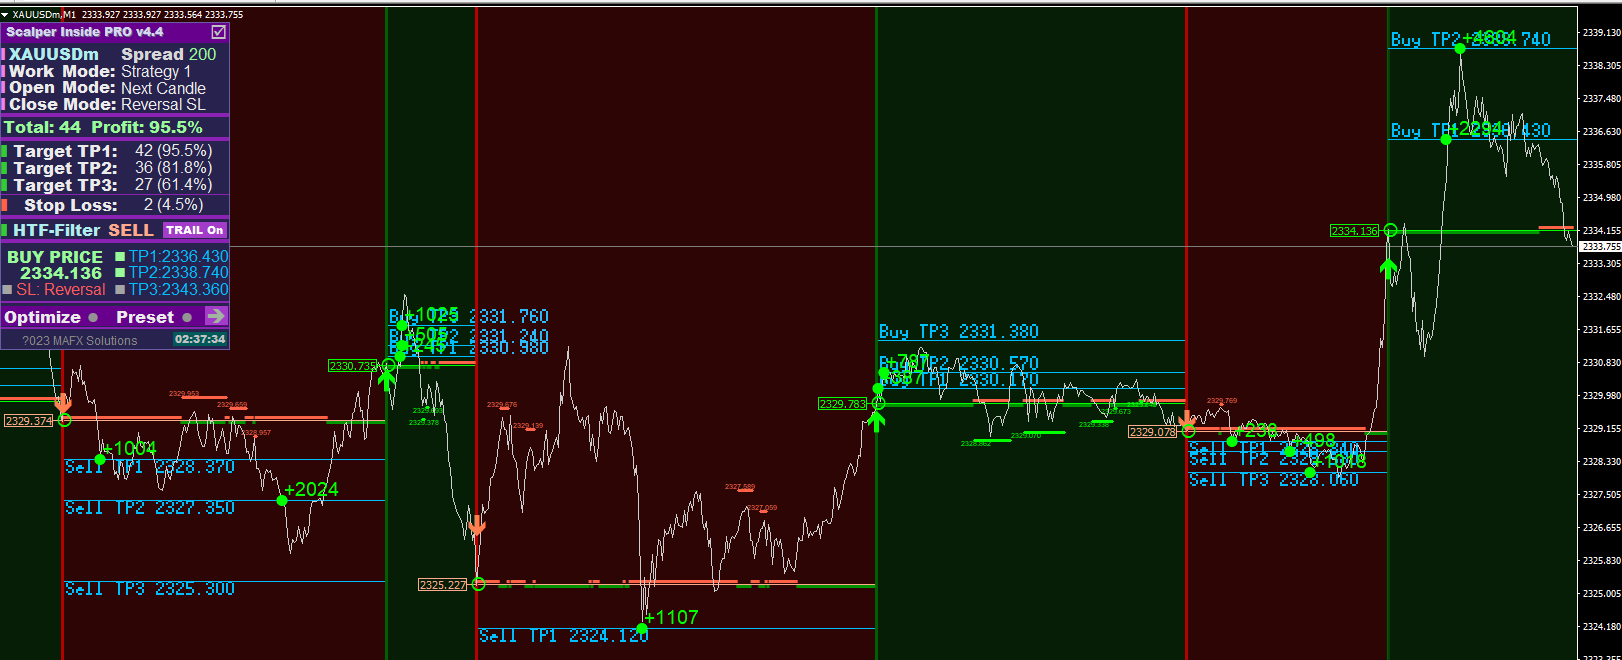
Task: Toggle the TRAIL On button
Action: pos(195,230)
